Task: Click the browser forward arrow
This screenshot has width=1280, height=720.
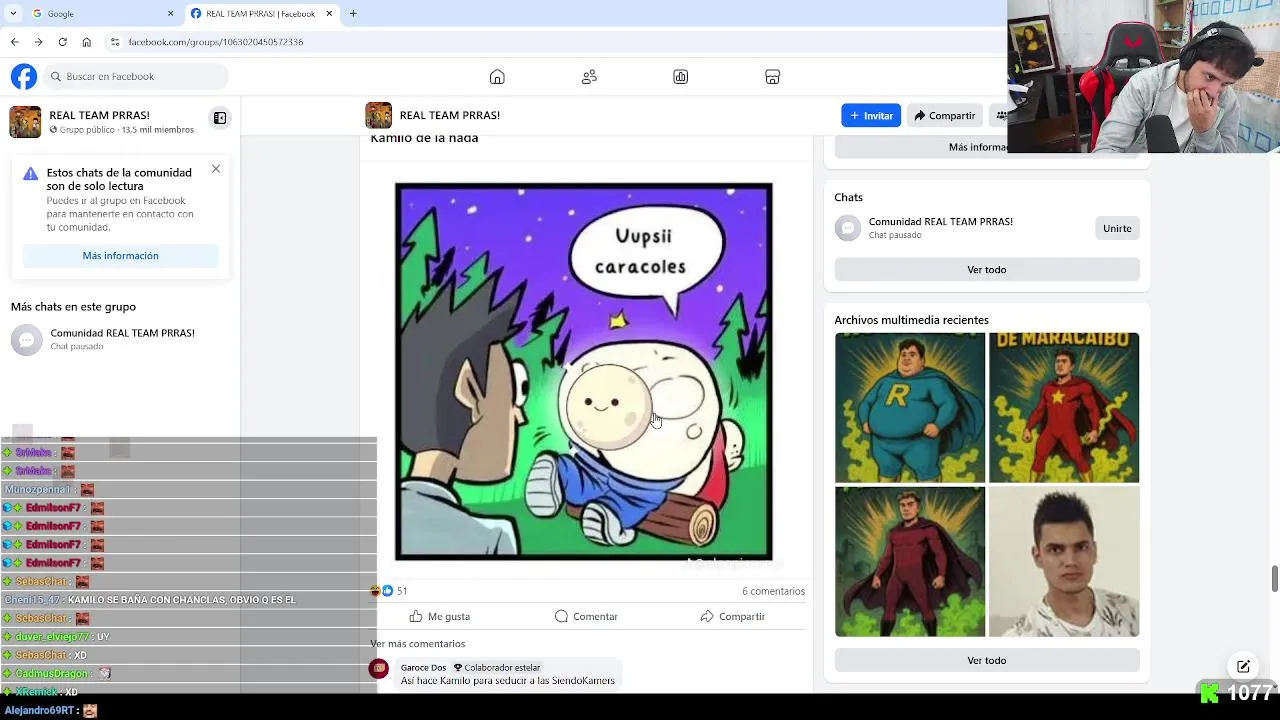Action: pos(38,42)
